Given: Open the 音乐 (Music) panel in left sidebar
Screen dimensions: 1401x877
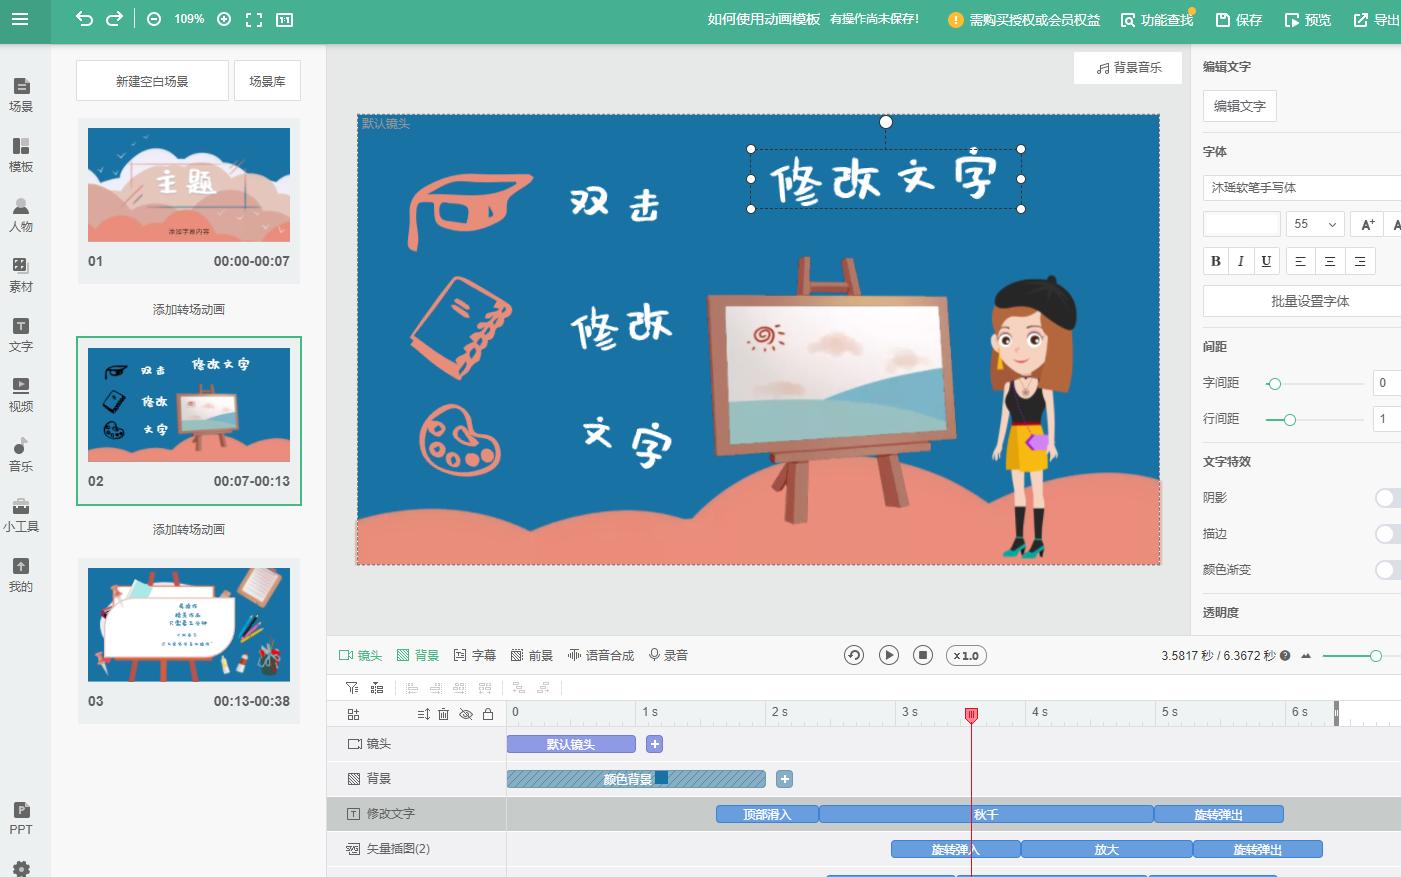Looking at the screenshot, I should pyautogui.click(x=22, y=456).
